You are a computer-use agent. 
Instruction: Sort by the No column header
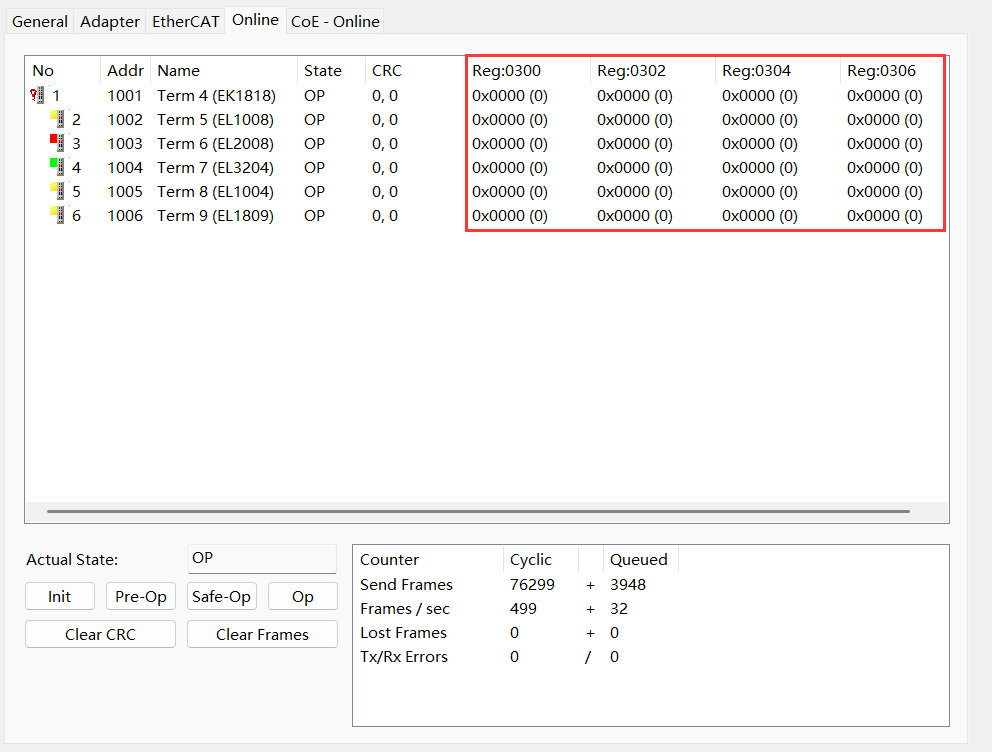pyautogui.click(x=63, y=71)
